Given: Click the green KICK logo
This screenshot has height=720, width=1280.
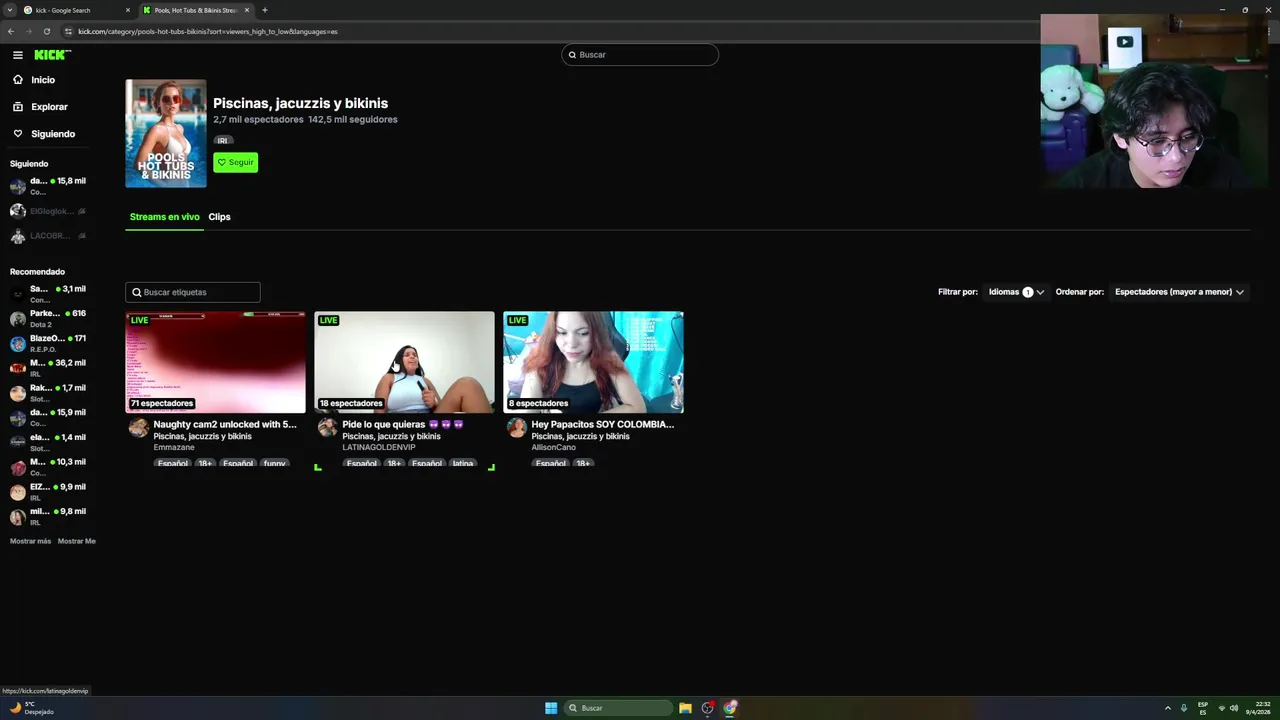Looking at the screenshot, I should (x=52, y=55).
